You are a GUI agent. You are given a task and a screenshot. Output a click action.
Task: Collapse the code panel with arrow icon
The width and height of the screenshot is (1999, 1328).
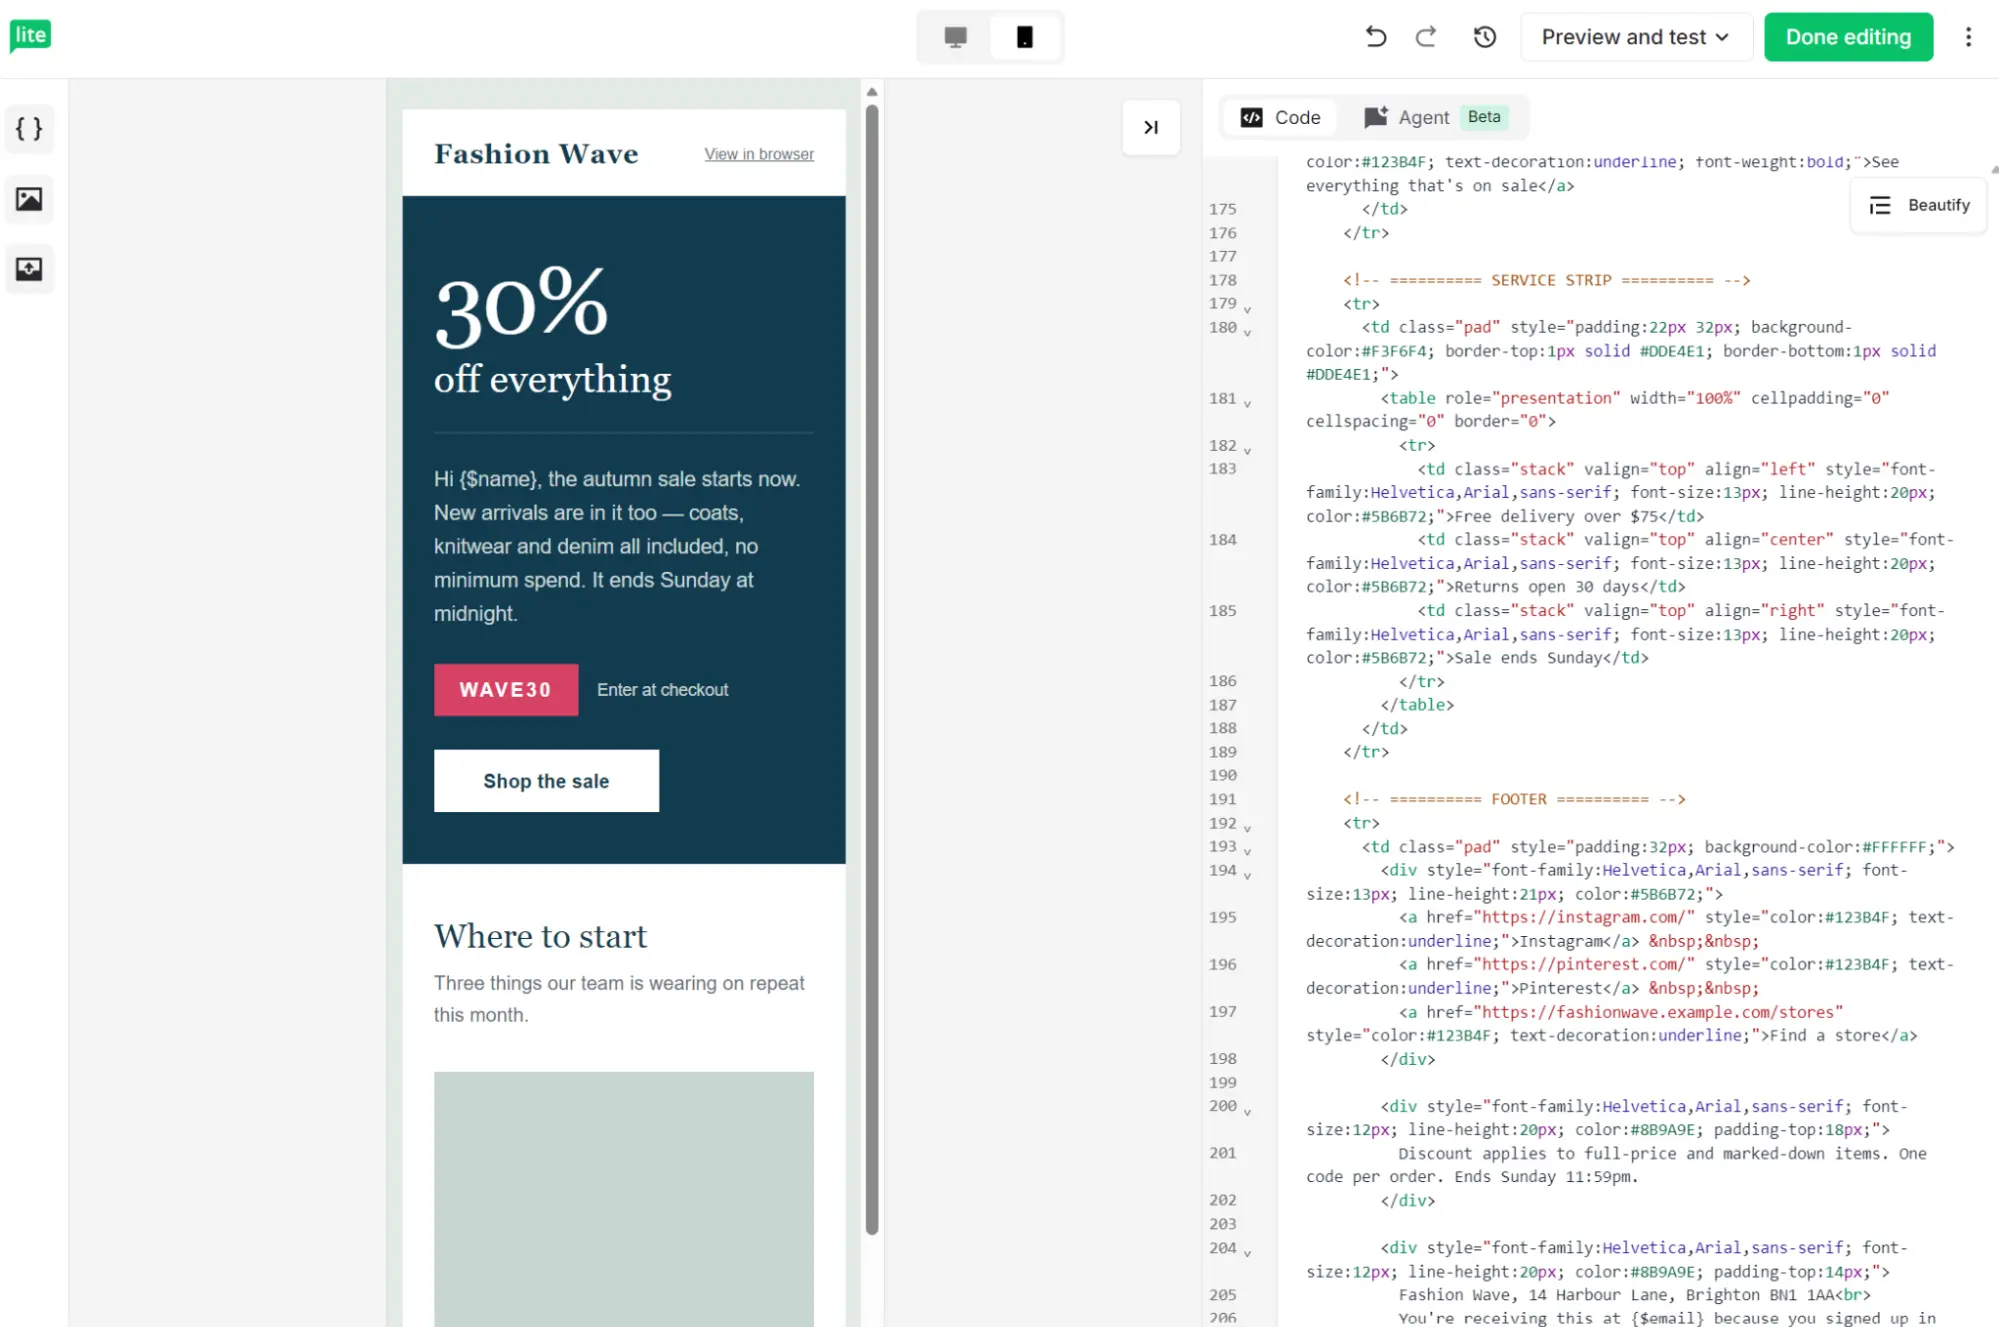tap(1151, 127)
